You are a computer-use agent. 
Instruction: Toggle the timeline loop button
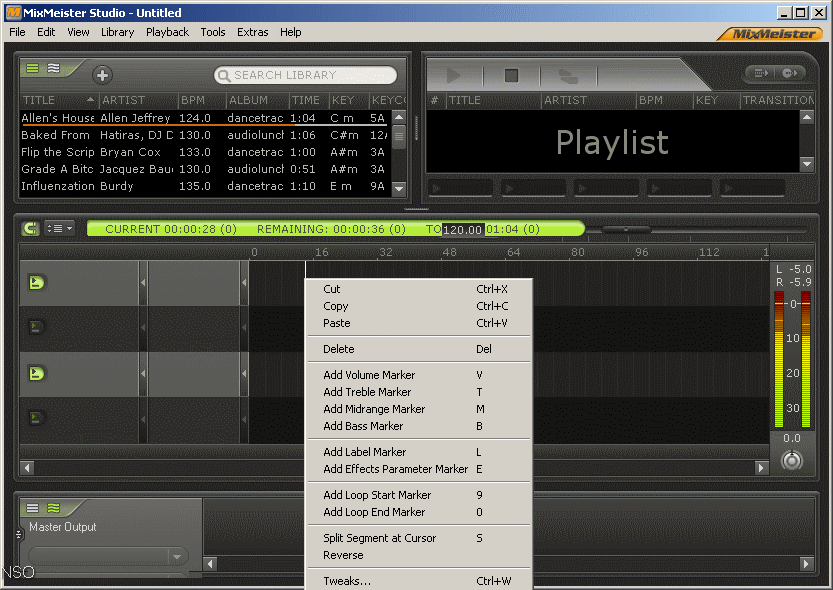point(31,229)
